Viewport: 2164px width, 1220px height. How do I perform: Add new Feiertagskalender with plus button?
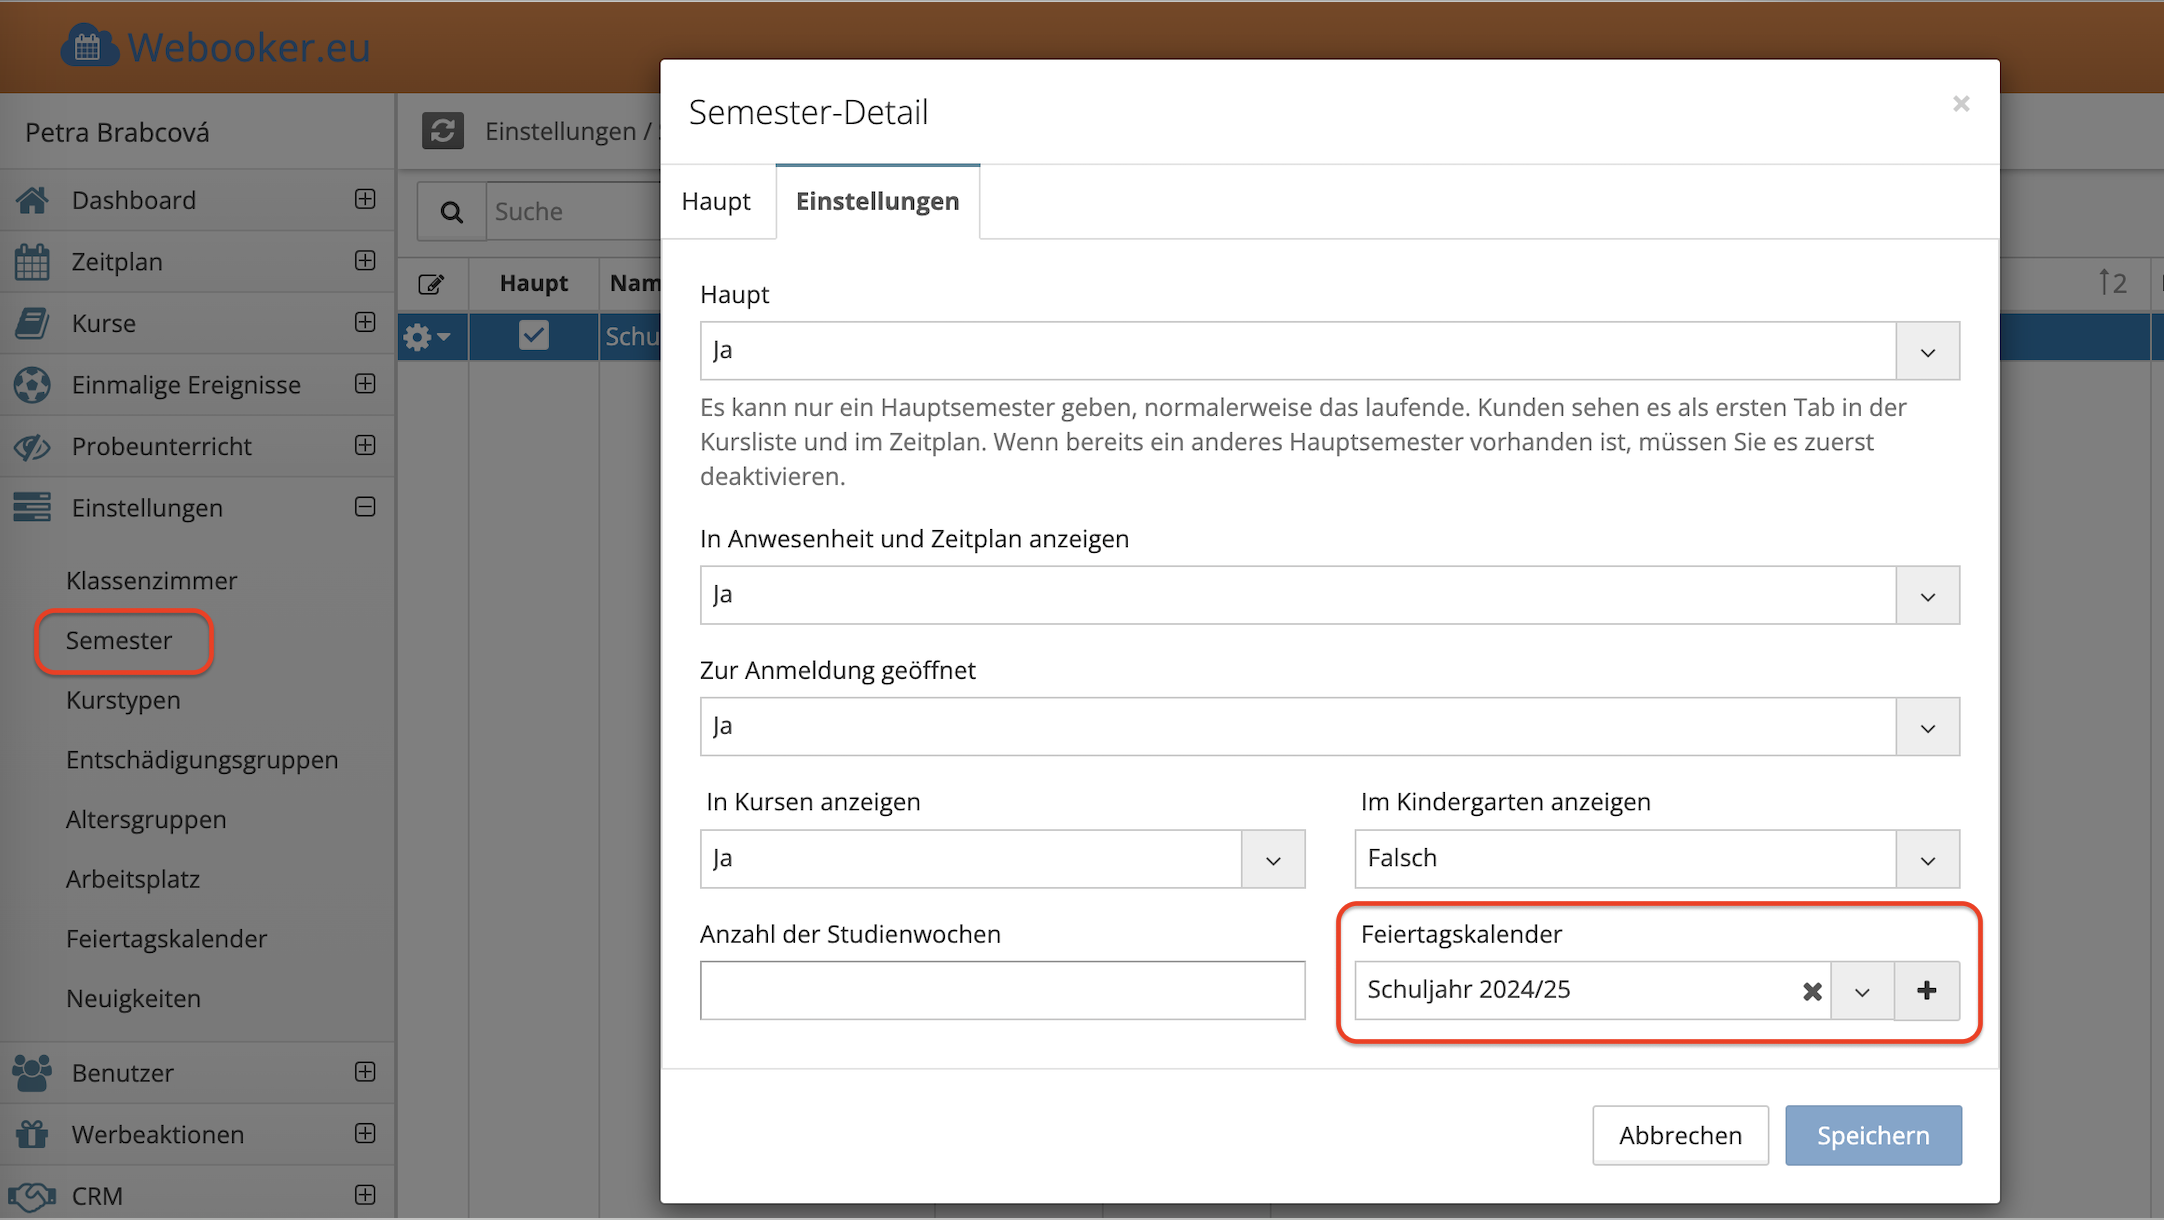[1926, 991]
